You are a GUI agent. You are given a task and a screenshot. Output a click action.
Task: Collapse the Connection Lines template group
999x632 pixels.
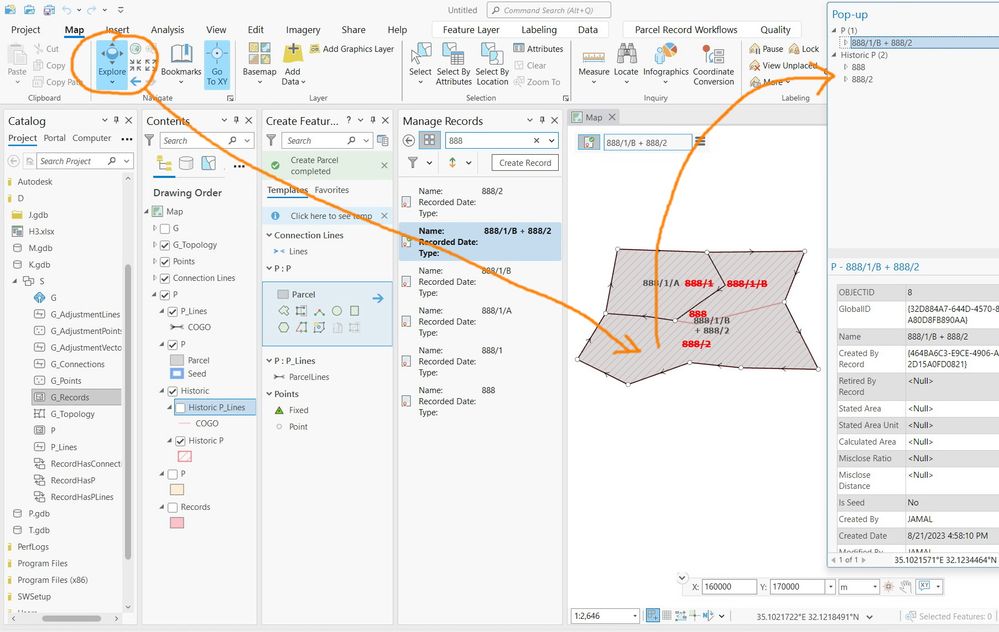pos(269,235)
